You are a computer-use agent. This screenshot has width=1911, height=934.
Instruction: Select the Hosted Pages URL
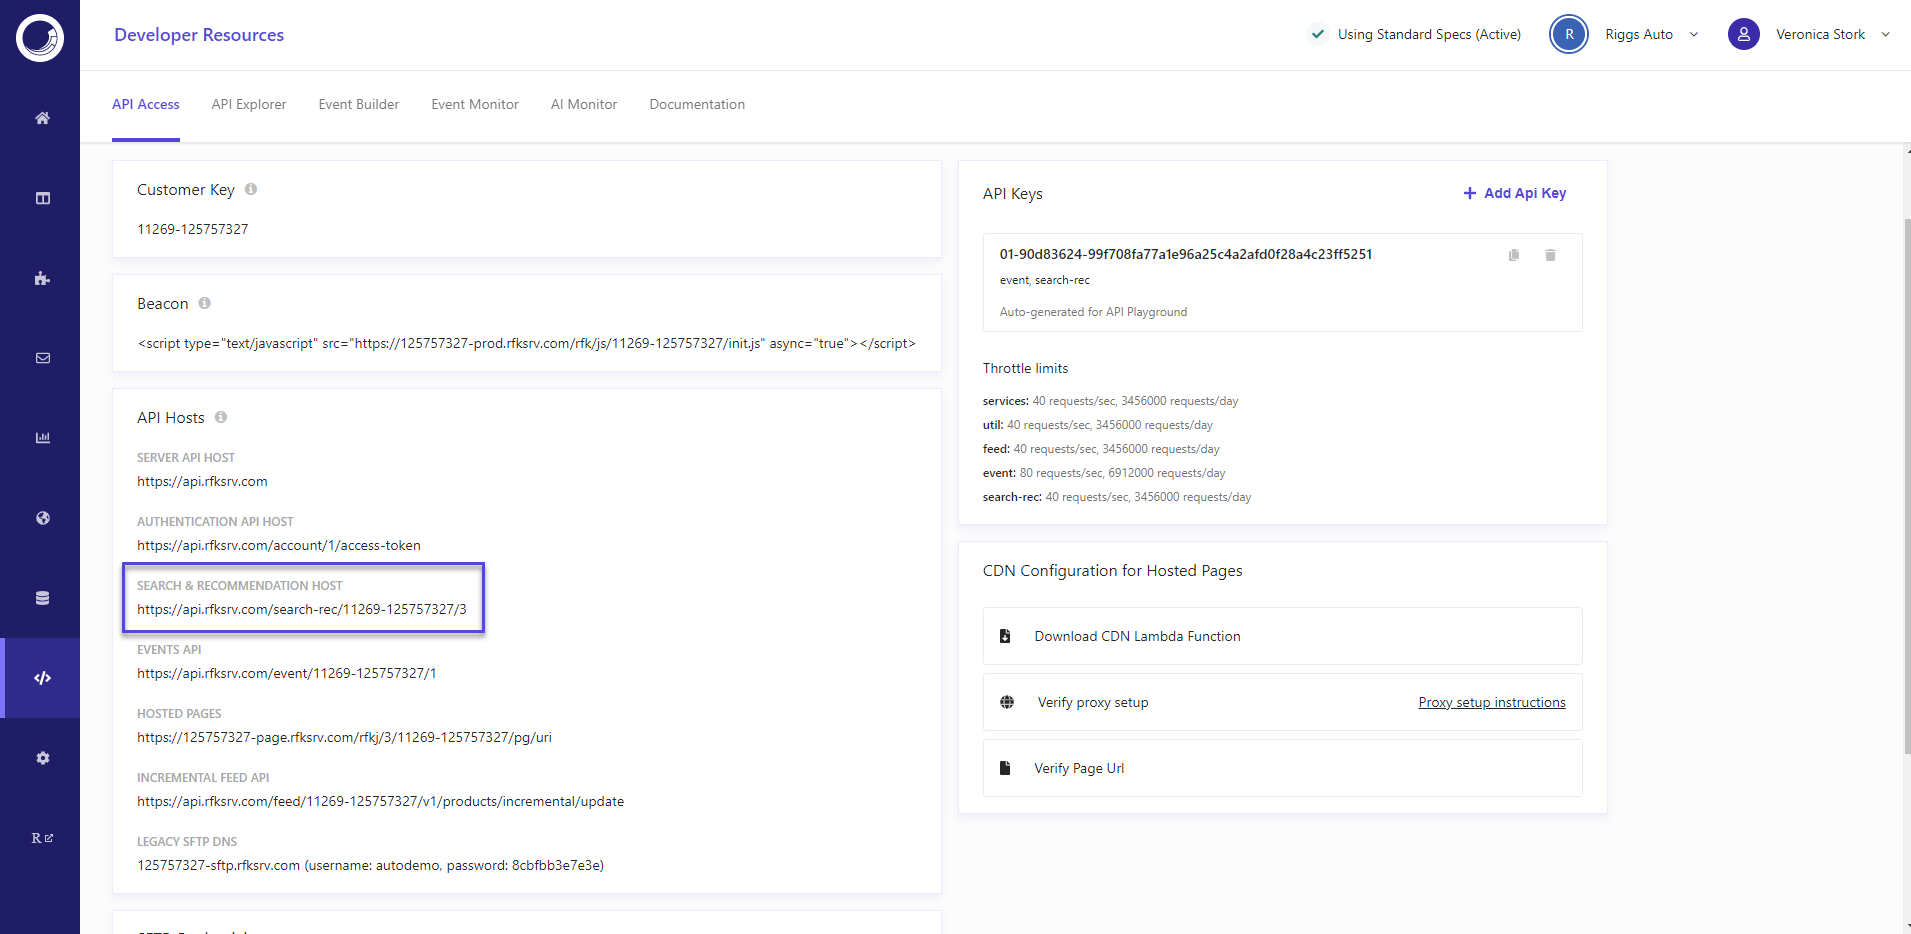click(344, 737)
